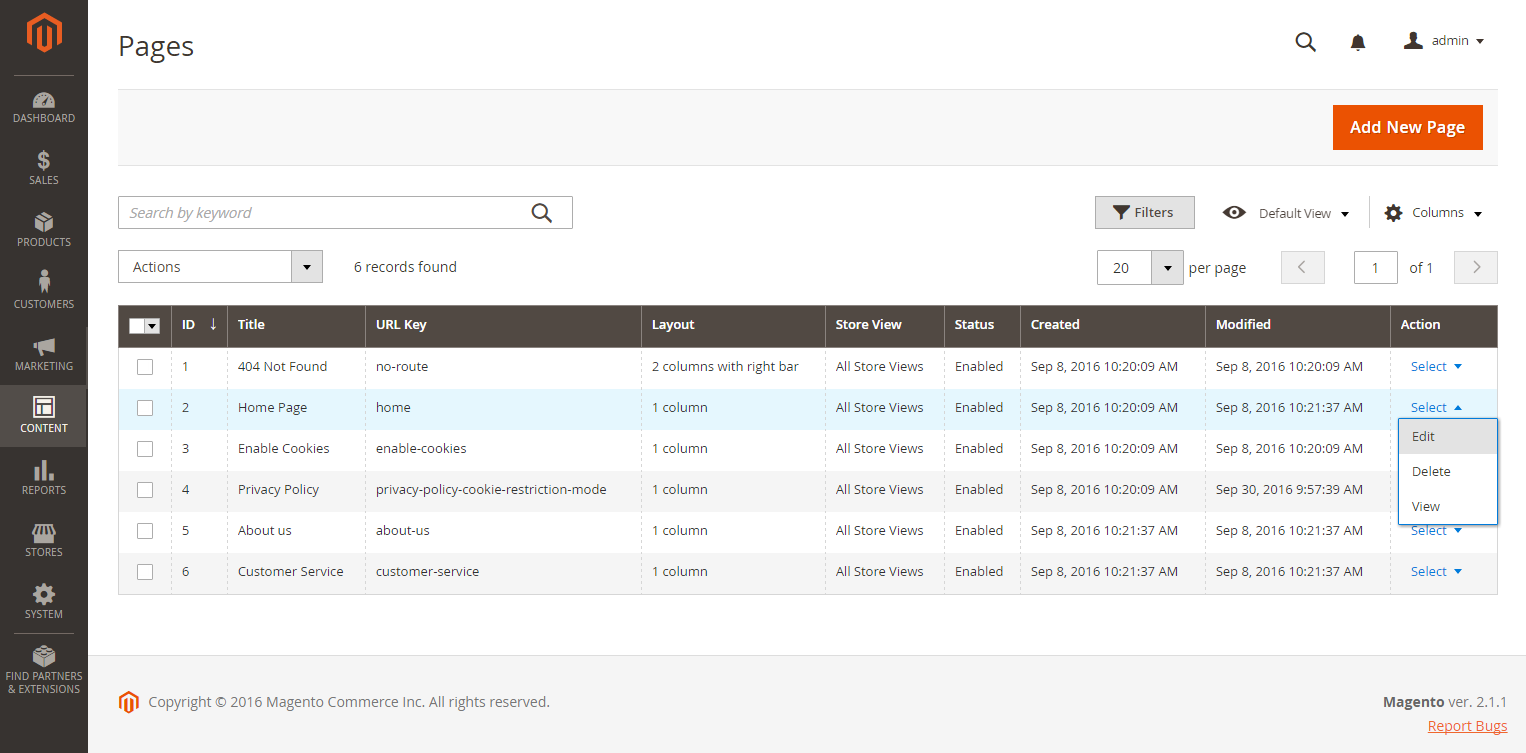Click the Filters button
Image resolution: width=1526 pixels, height=753 pixels.
1144,213
